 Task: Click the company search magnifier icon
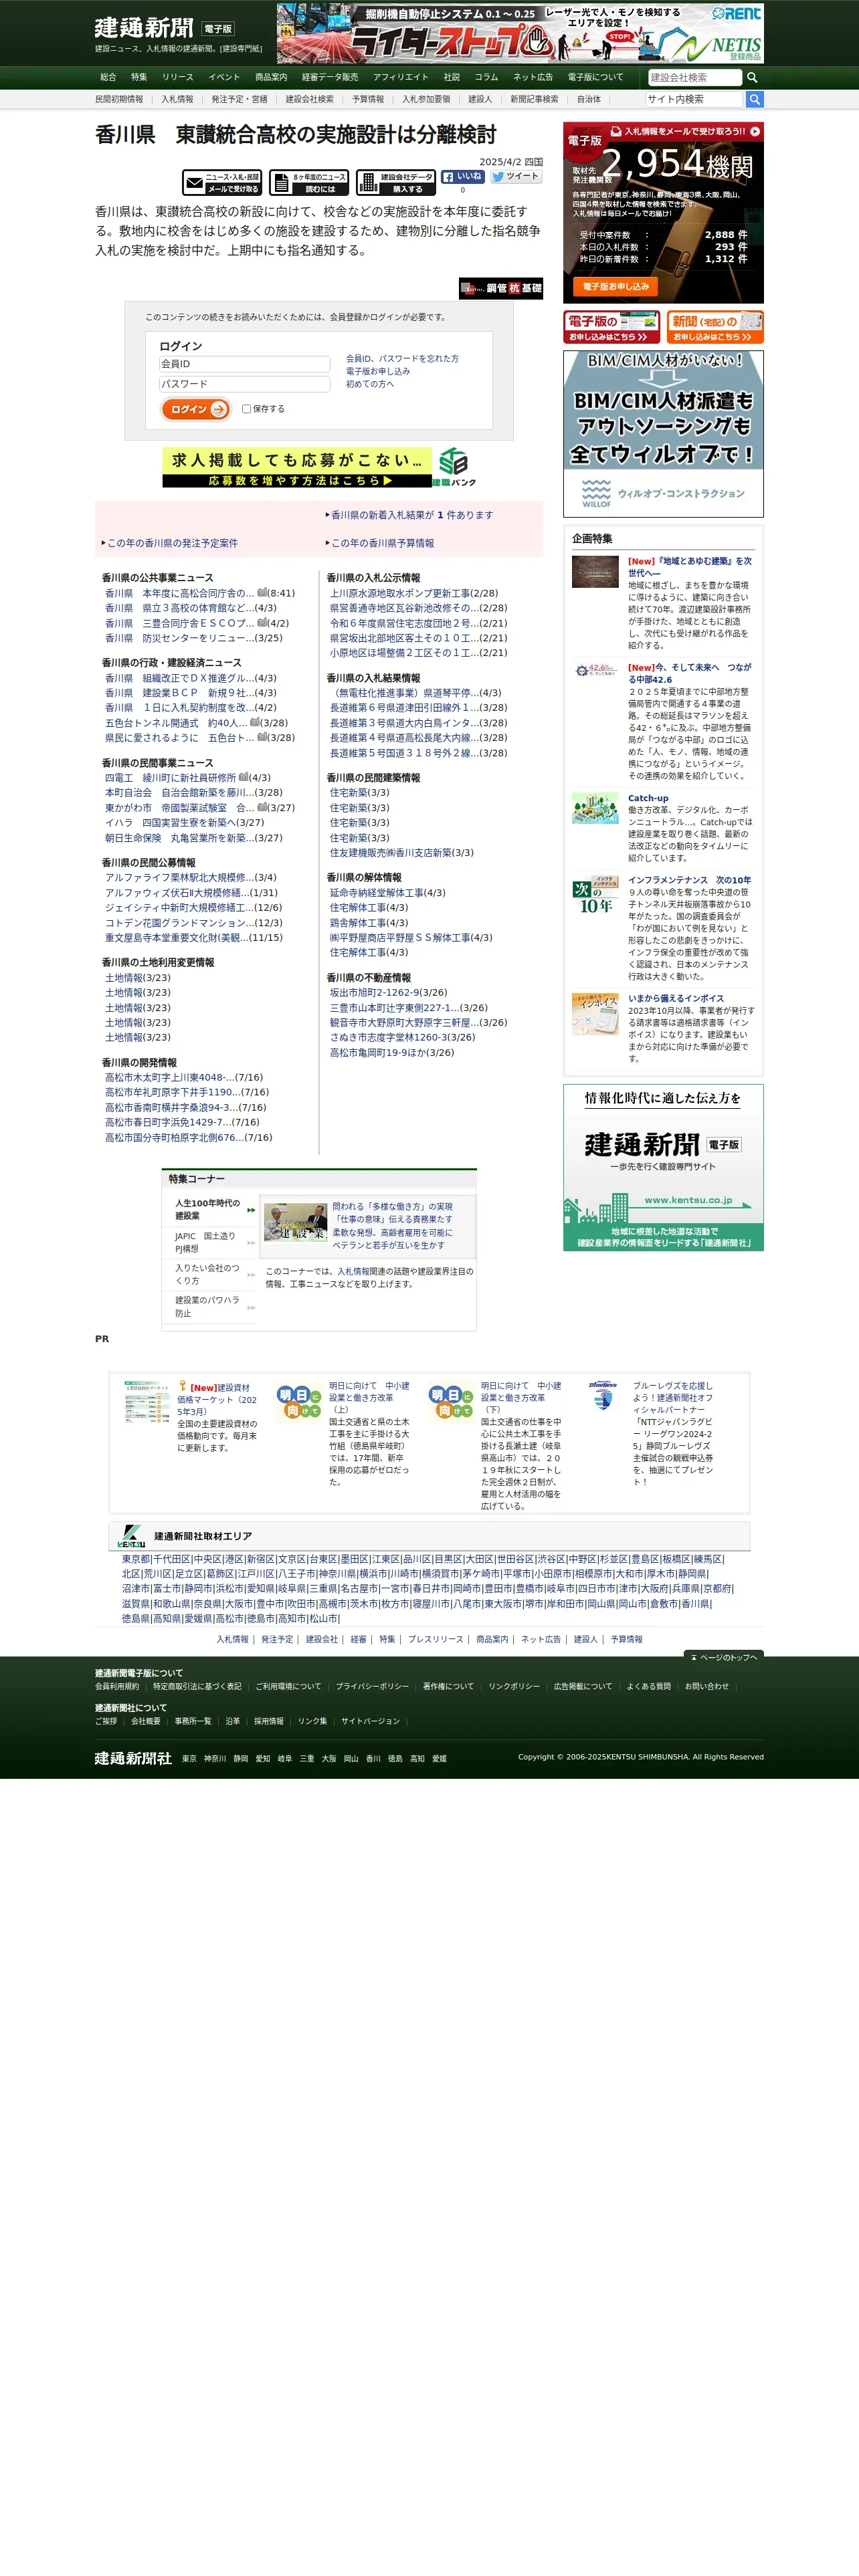(752, 77)
